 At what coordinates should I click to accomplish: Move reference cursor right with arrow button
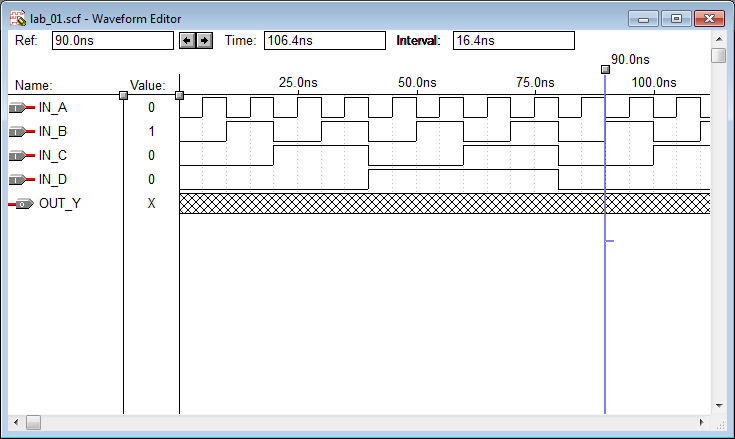tap(204, 41)
